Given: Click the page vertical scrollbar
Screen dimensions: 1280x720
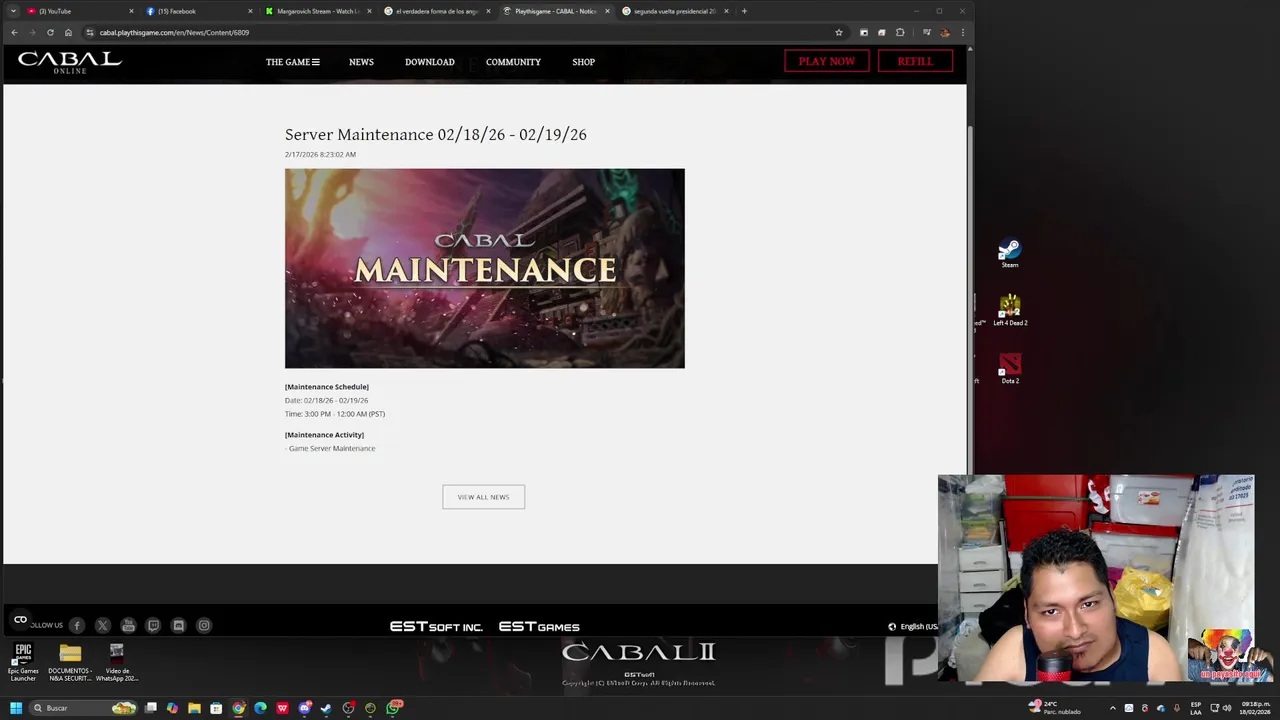Looking at the screenshot, I should [970, 300].
